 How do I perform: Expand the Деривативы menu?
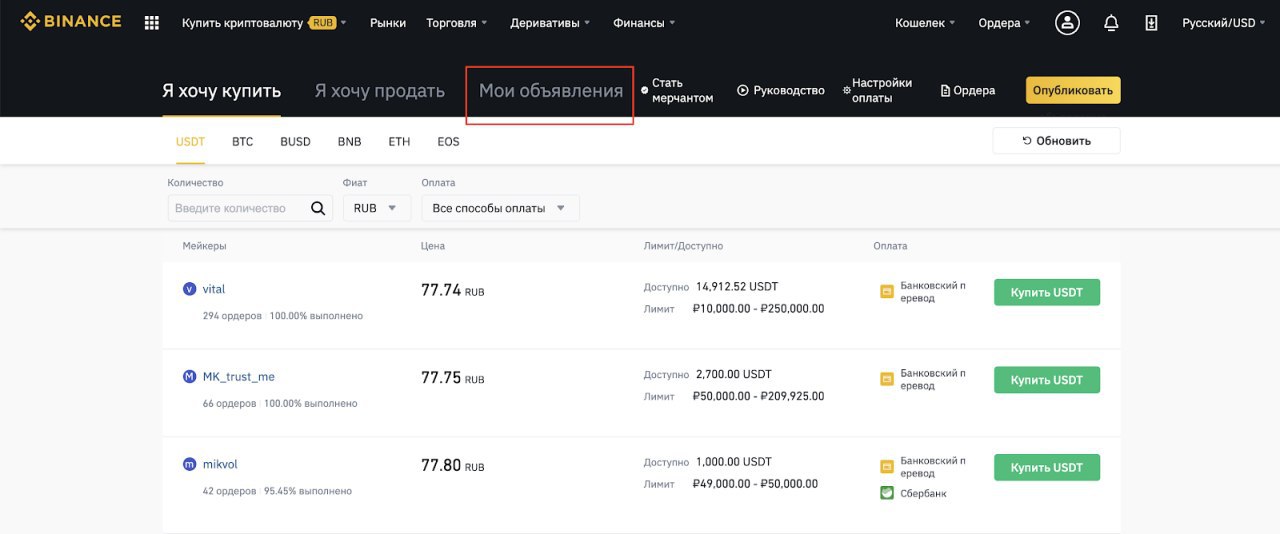550,23
